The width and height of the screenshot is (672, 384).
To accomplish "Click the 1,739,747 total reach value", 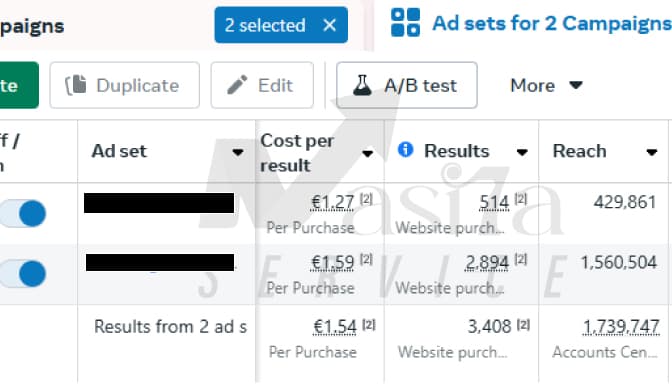I will [x=621, y=327].
